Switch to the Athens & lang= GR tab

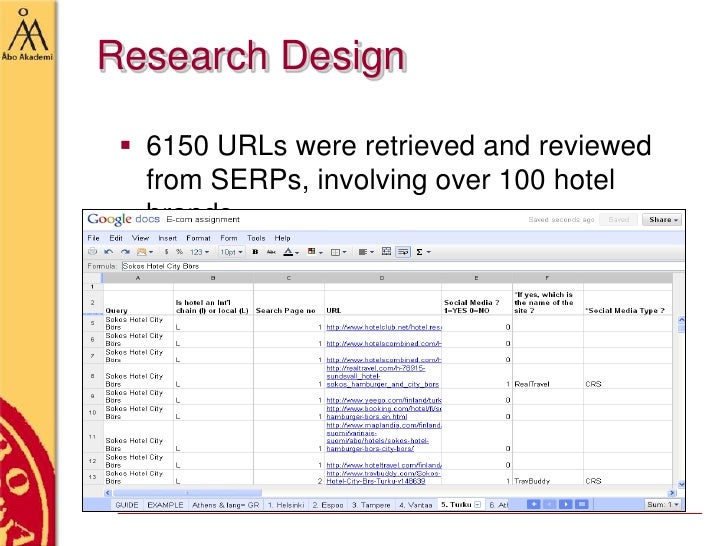click(226, 505)
